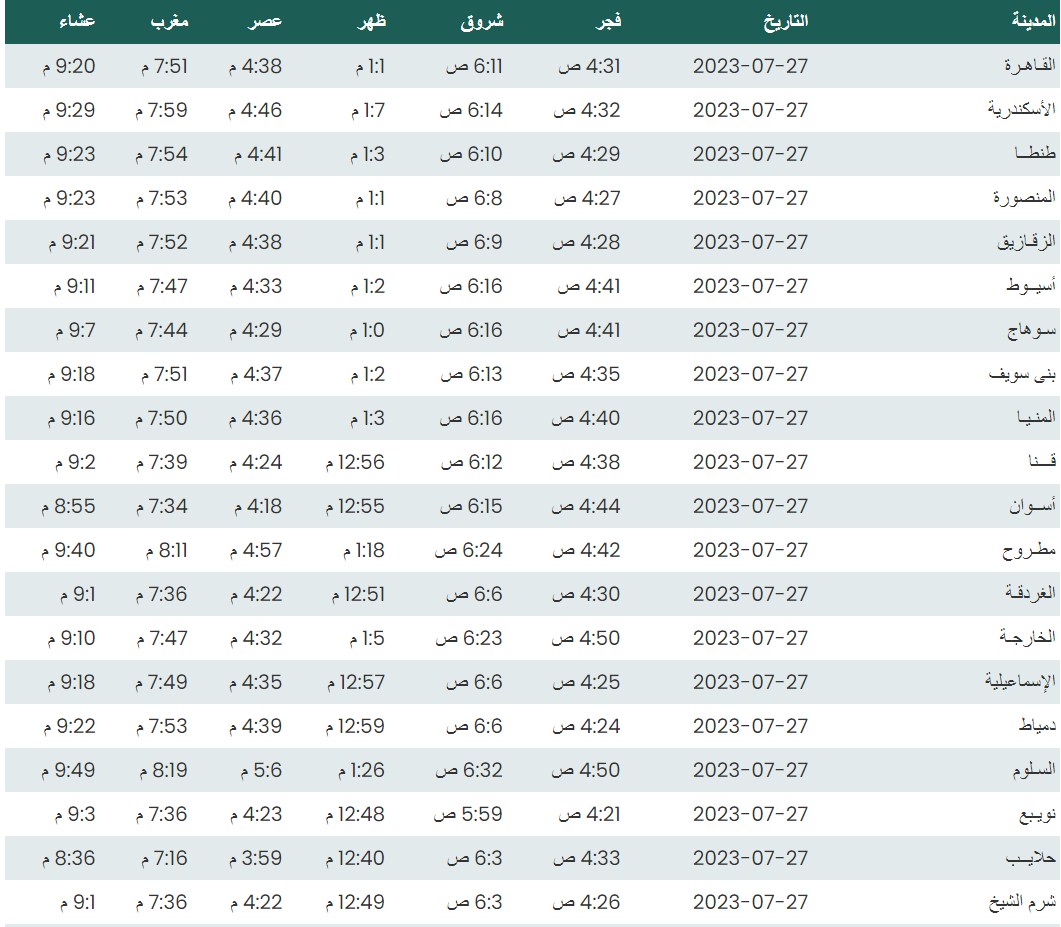Click the التاريخ column header
The width and height of the screenshot is (1061, 927).
[786, 21]
